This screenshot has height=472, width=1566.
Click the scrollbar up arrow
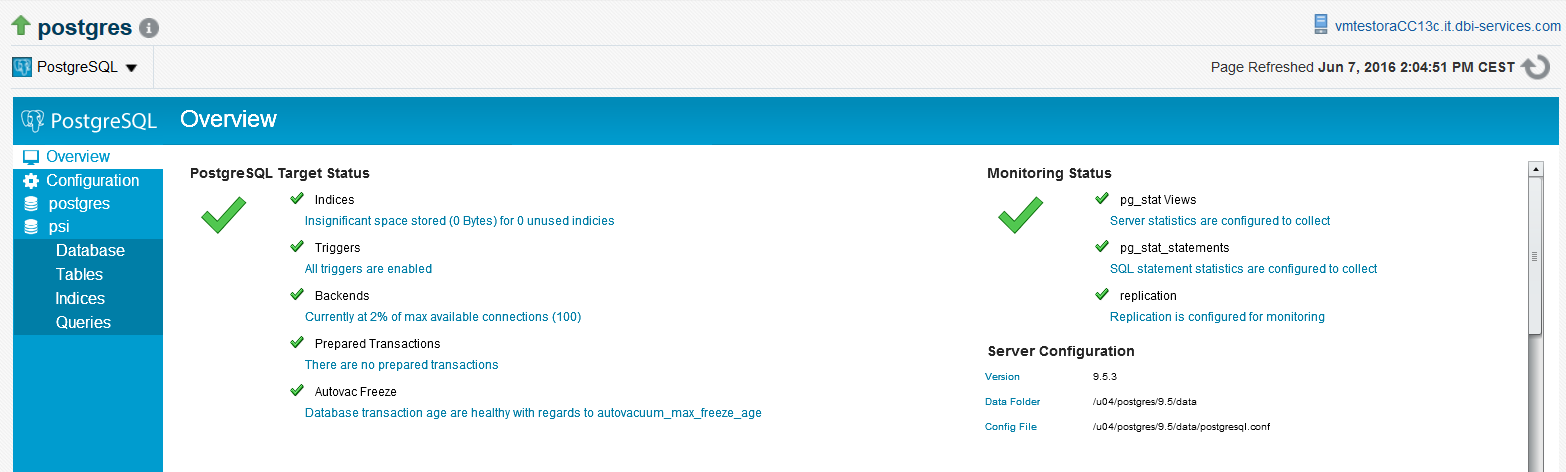1535,169
